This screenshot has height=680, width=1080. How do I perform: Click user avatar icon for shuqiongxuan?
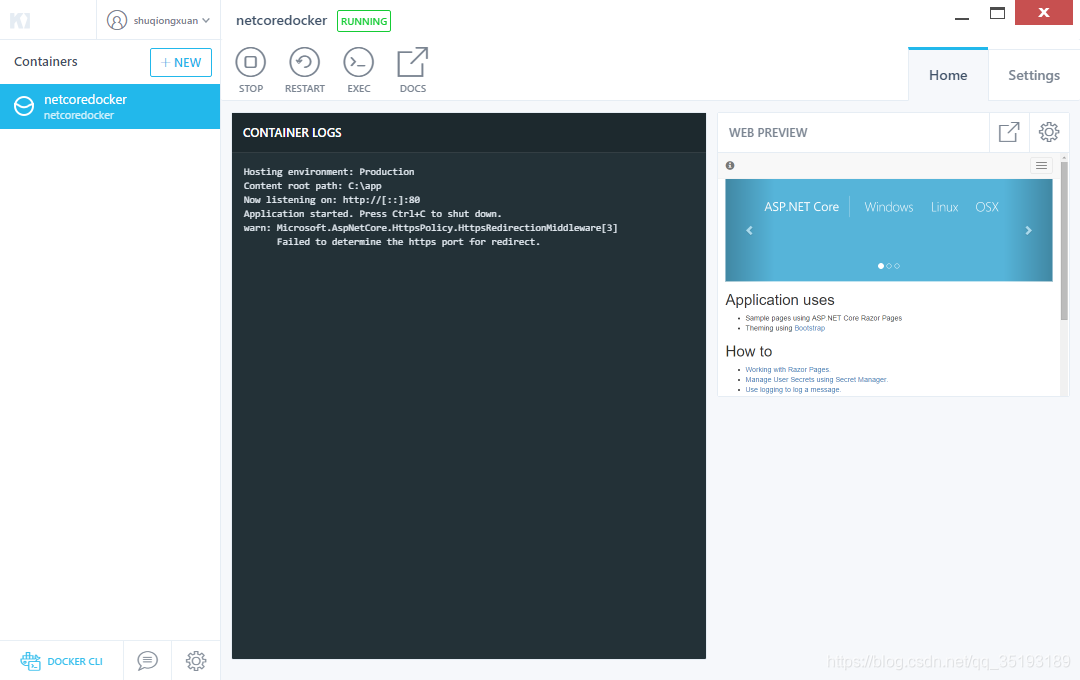coord(117,21)
